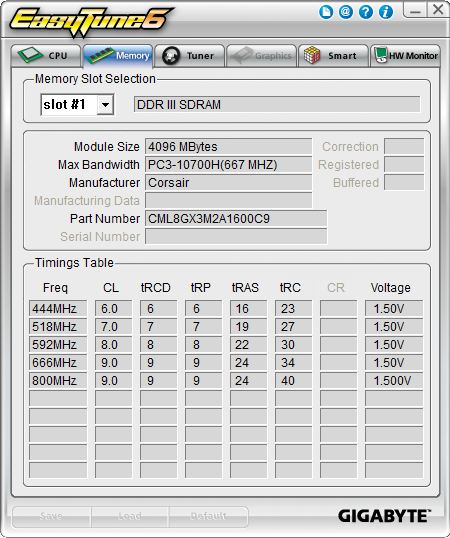The image size is (450, 538).
Task: Show info via the 'i' icon
Action: click(386, 12)
